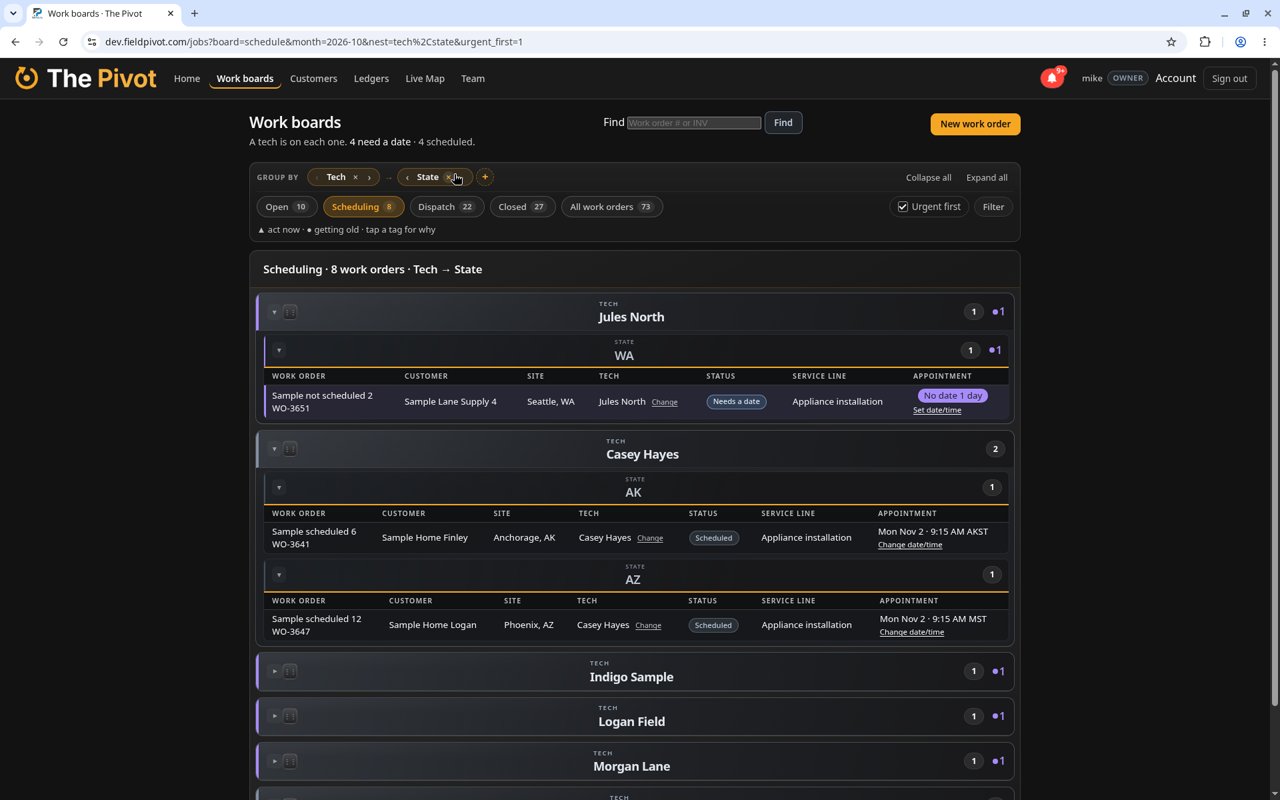Click the drag handle on Indigo Sample group

290,671
